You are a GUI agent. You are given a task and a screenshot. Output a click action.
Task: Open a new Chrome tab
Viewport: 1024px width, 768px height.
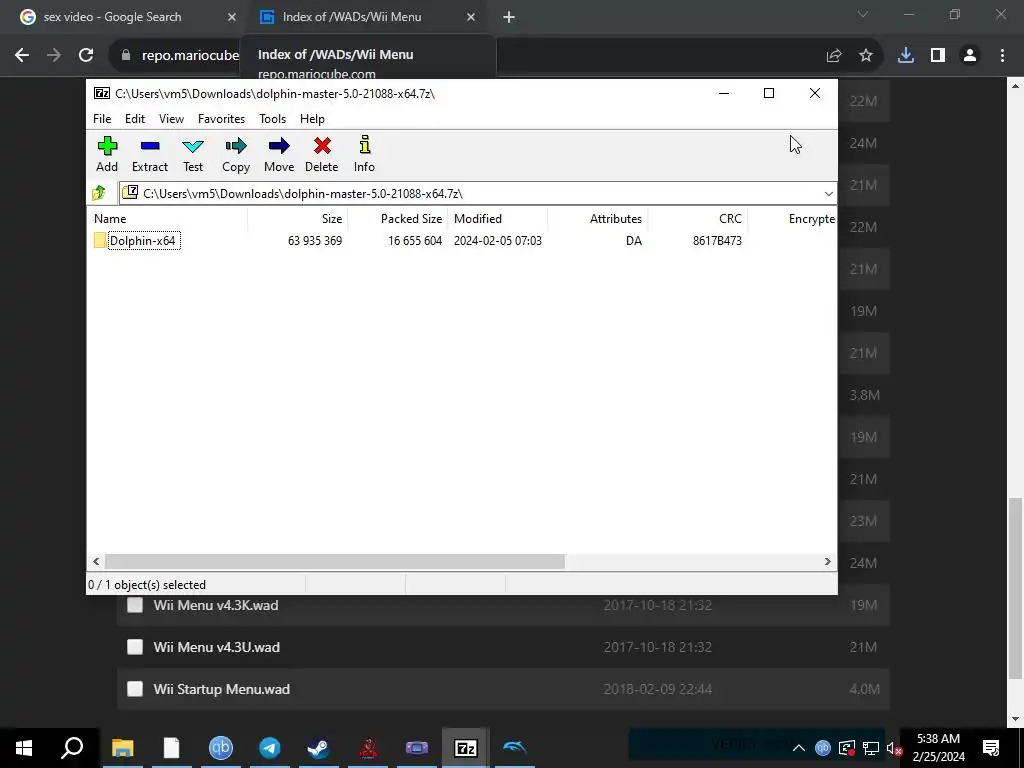509,17
